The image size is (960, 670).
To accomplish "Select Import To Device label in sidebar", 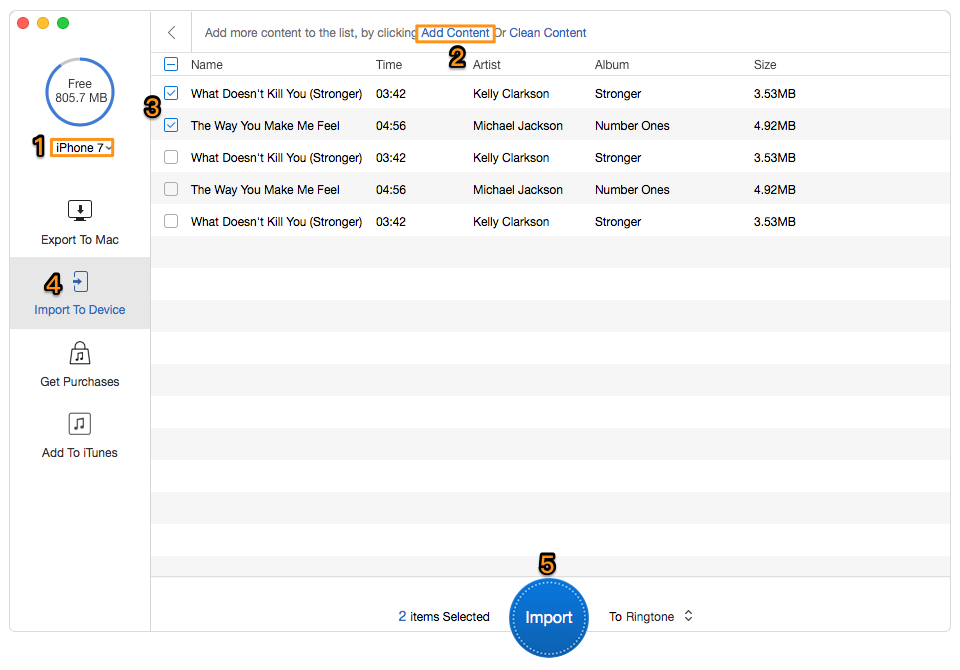I will (x=80, y=310).
